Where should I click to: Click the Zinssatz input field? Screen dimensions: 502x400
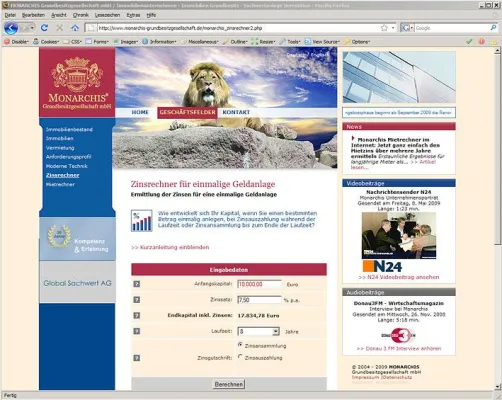coord(259,300)
